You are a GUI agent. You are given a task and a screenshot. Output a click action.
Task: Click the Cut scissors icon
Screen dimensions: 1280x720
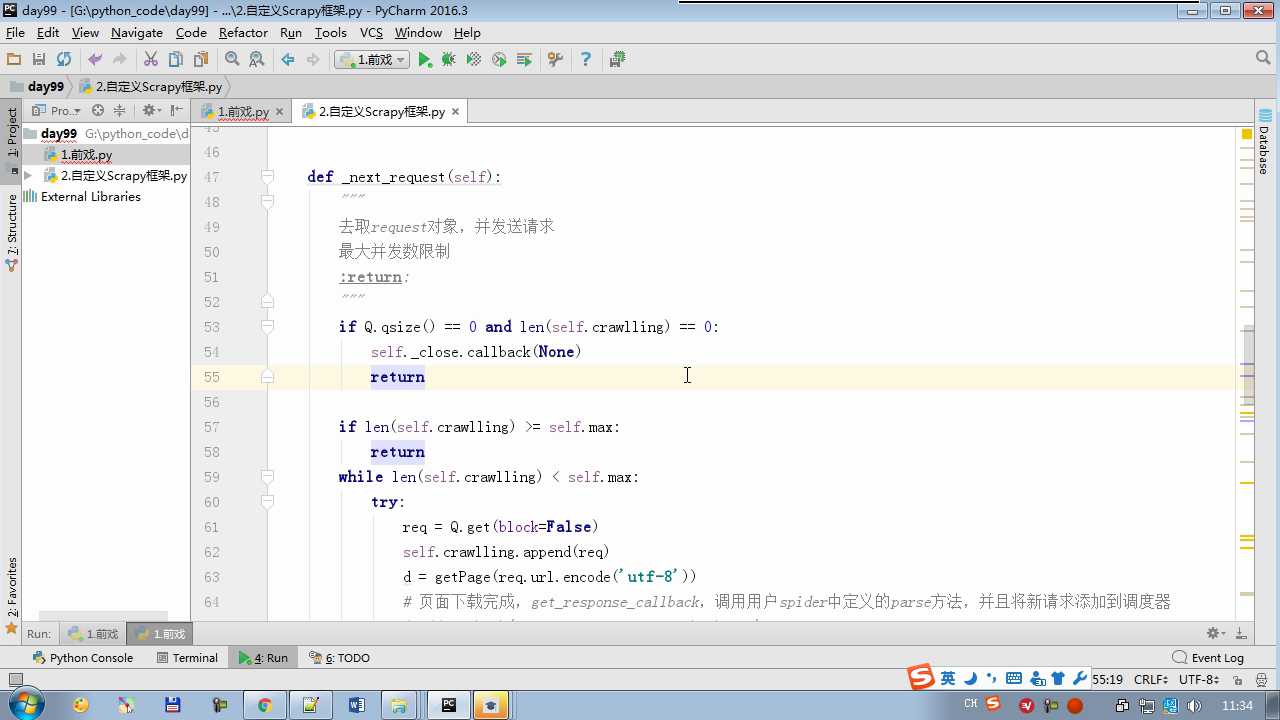pos(151,60)
